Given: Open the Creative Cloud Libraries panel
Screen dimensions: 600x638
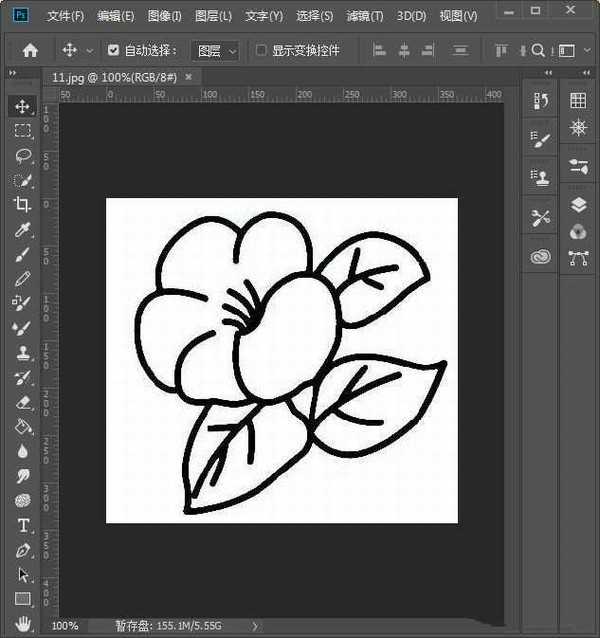Looking at the screenshot, I should pos(541,257).
